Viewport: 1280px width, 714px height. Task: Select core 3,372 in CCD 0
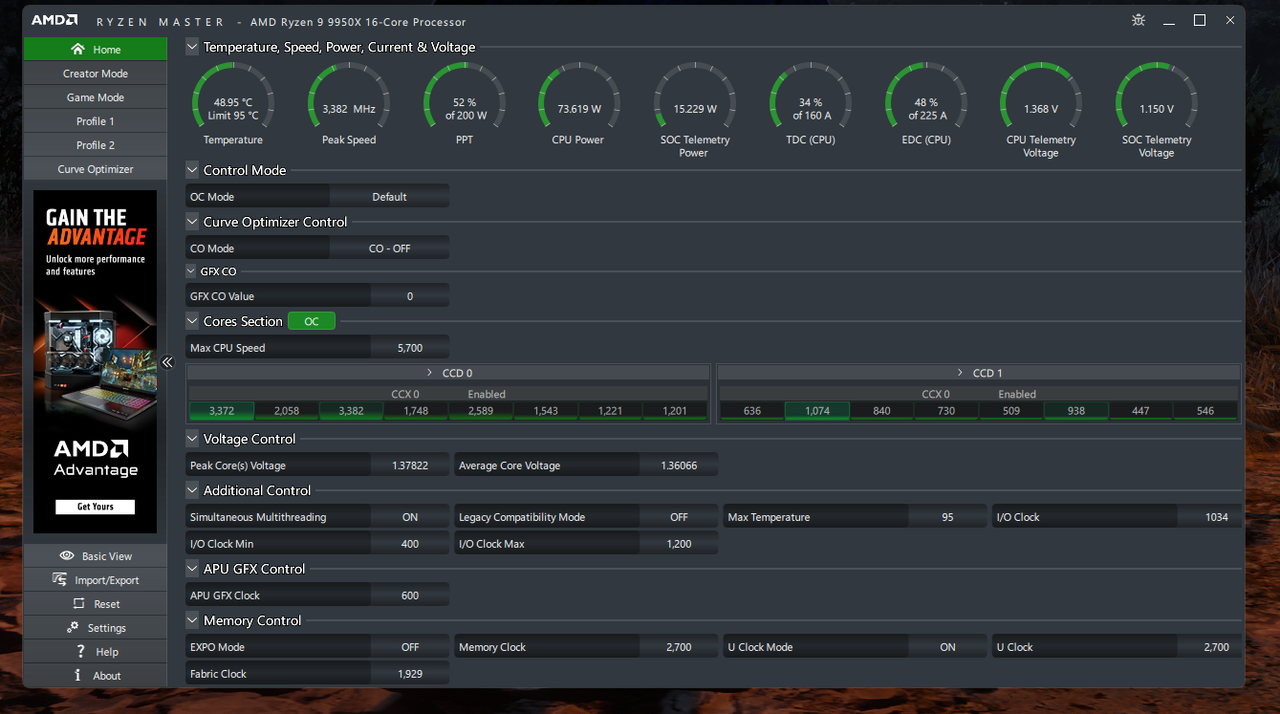[x=221, y=411]
